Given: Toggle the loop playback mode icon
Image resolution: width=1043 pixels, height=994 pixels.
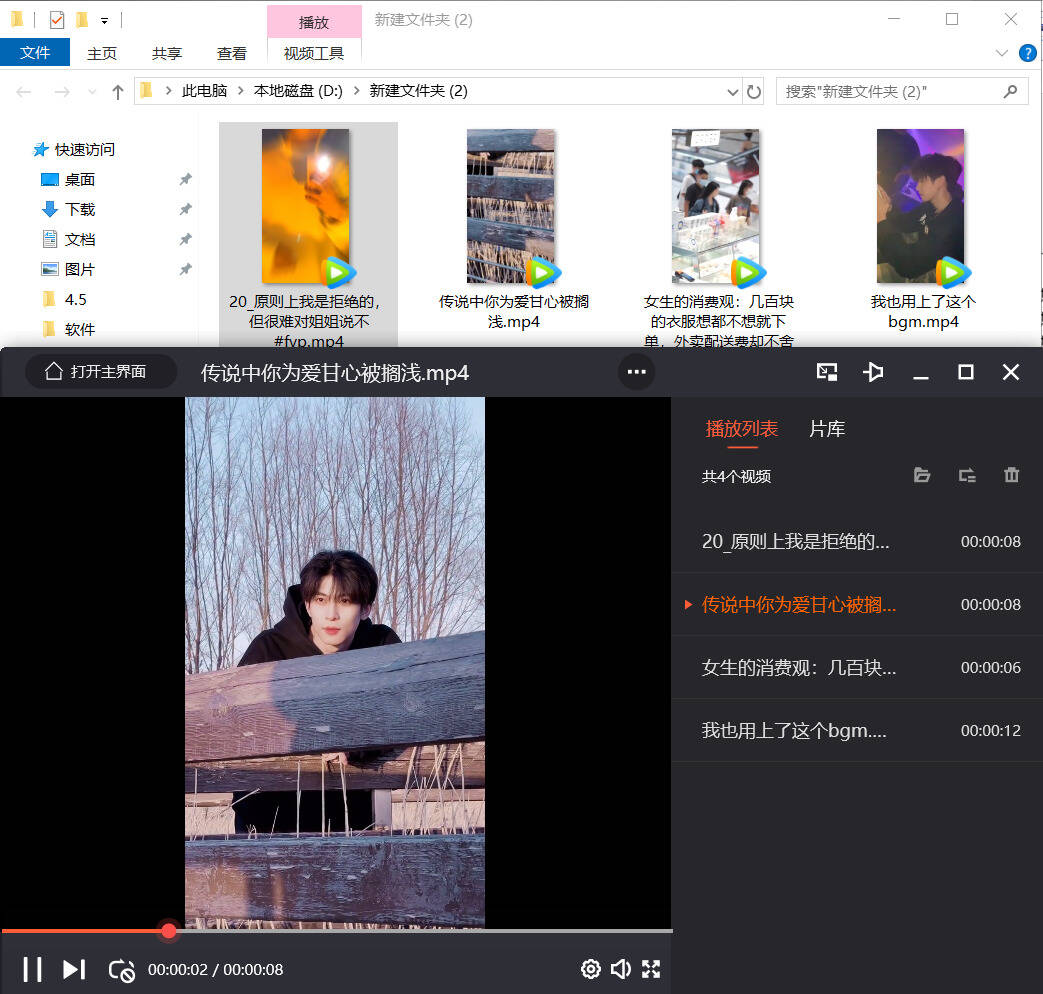Looking at the screenshot, I should tap(121, 969).
